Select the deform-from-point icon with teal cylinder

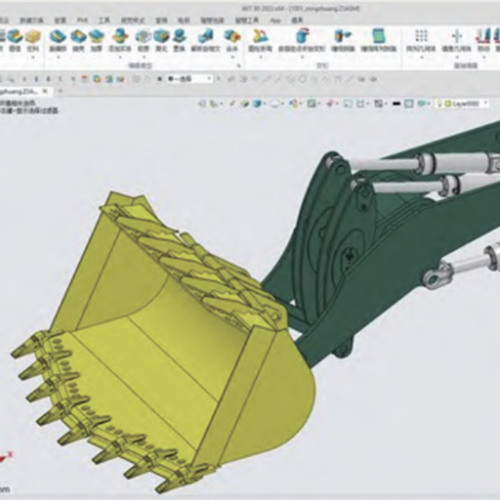pyautogui.click(x=302, y=36)
